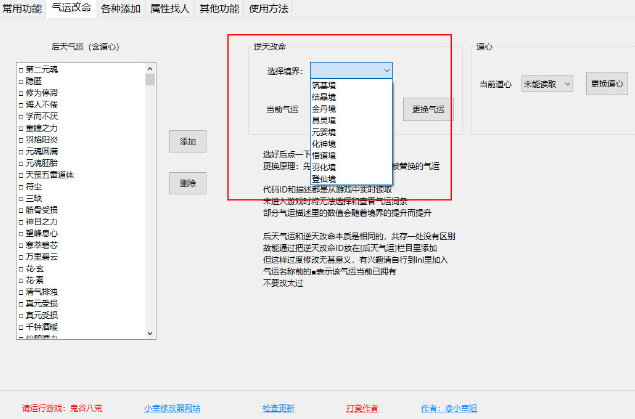This screenshot has height=419, width=635.
Task: Open the 小幸修改器网站 link
Action: pyautogui.click(x=171, y=408)
